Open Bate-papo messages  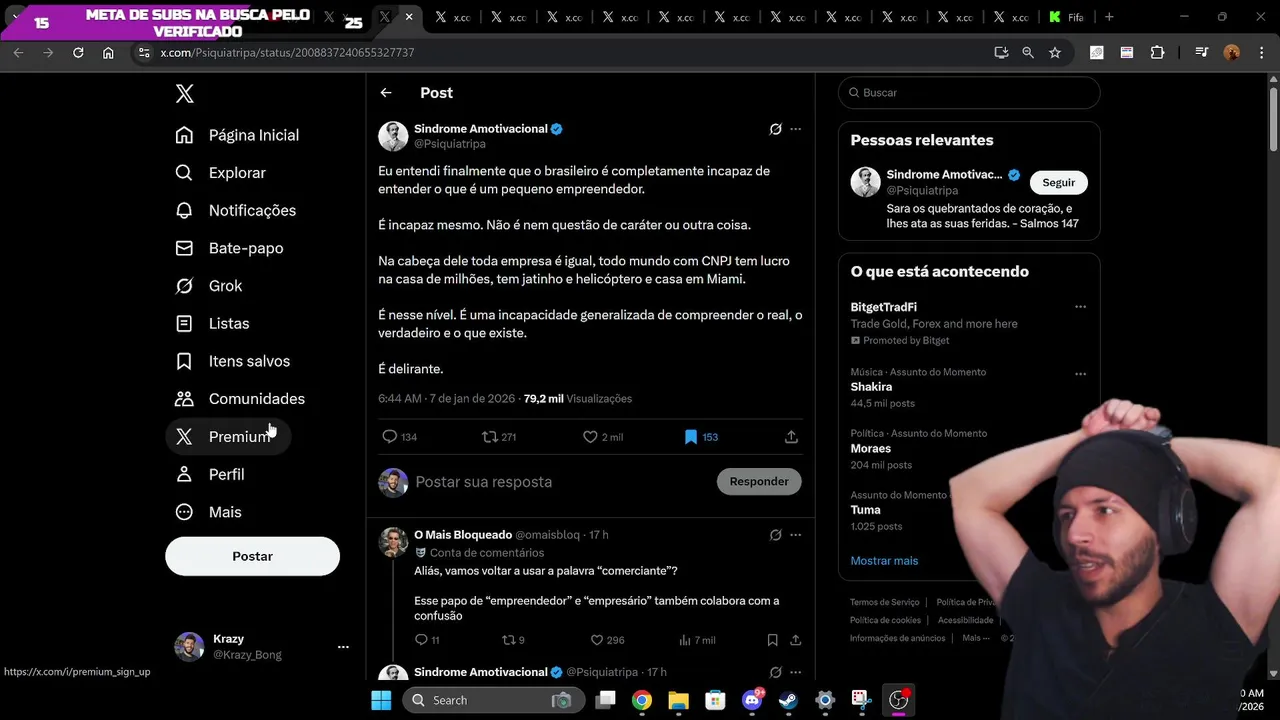[x=229, y=248]
